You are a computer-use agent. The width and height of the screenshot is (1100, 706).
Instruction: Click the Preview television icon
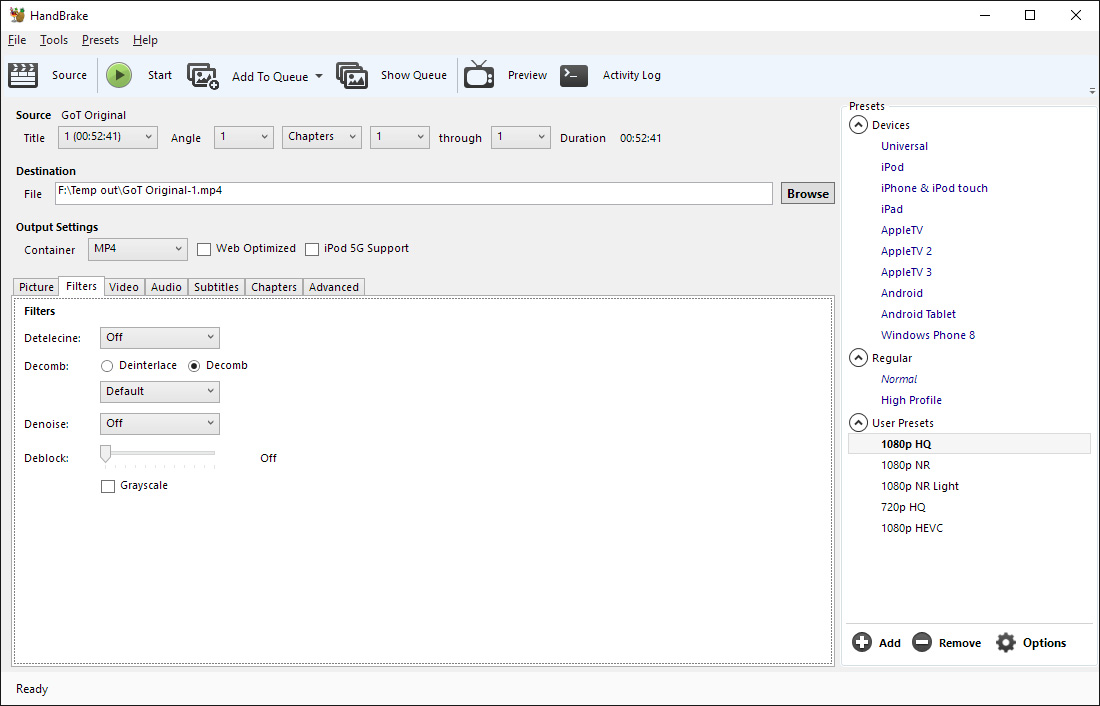tap(479, 74)
